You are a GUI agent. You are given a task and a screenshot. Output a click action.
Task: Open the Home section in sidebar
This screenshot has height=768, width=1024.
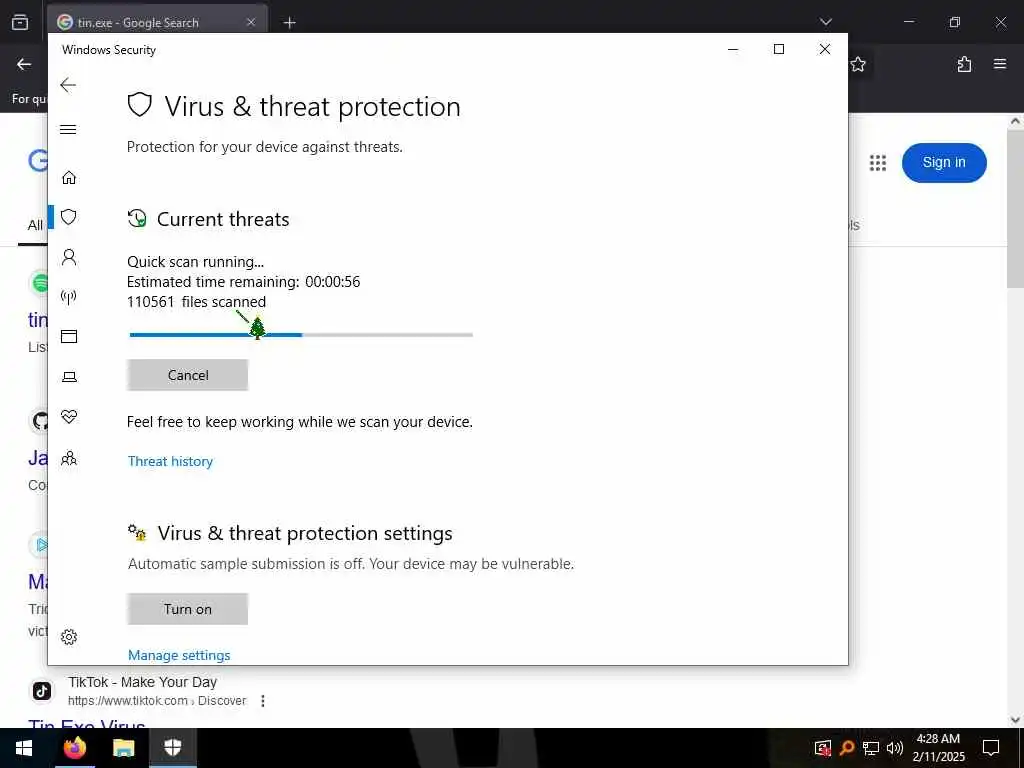pos(69,178)
